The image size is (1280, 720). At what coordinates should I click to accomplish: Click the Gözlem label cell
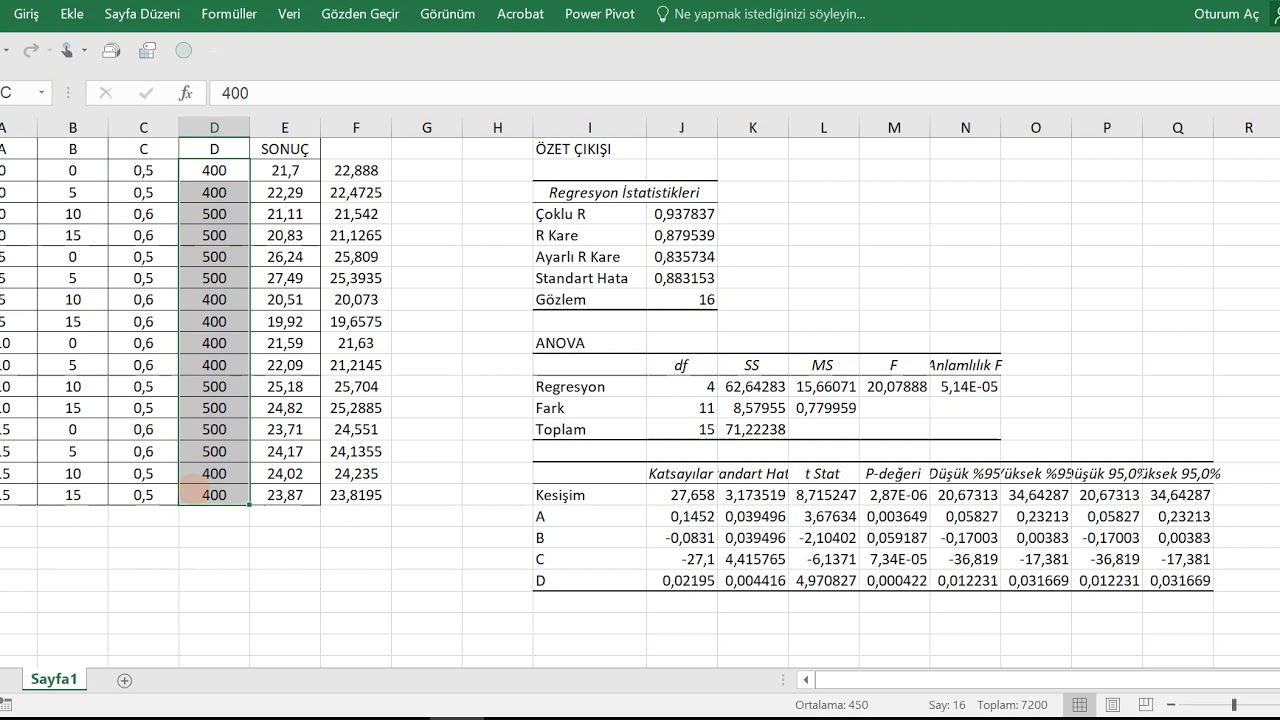589,300
